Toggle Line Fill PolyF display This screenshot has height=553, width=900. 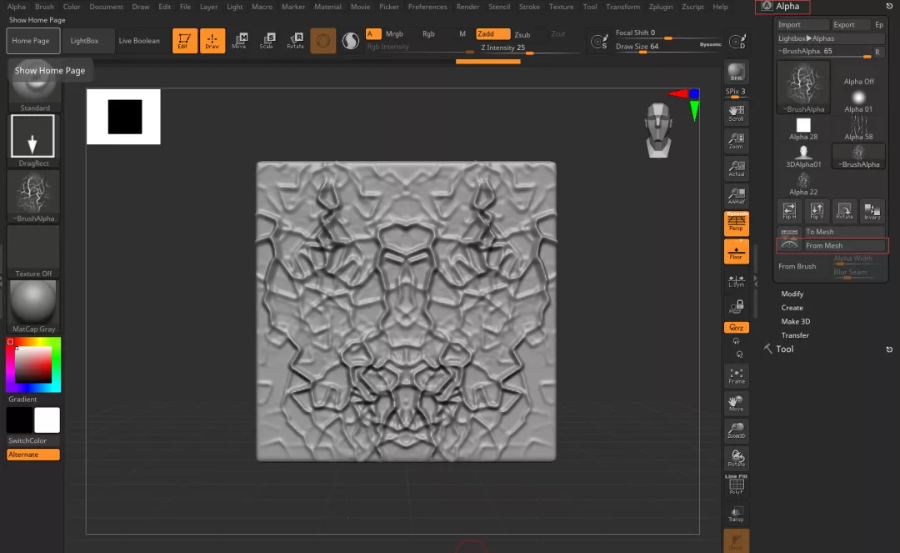[x=736, y=485]
